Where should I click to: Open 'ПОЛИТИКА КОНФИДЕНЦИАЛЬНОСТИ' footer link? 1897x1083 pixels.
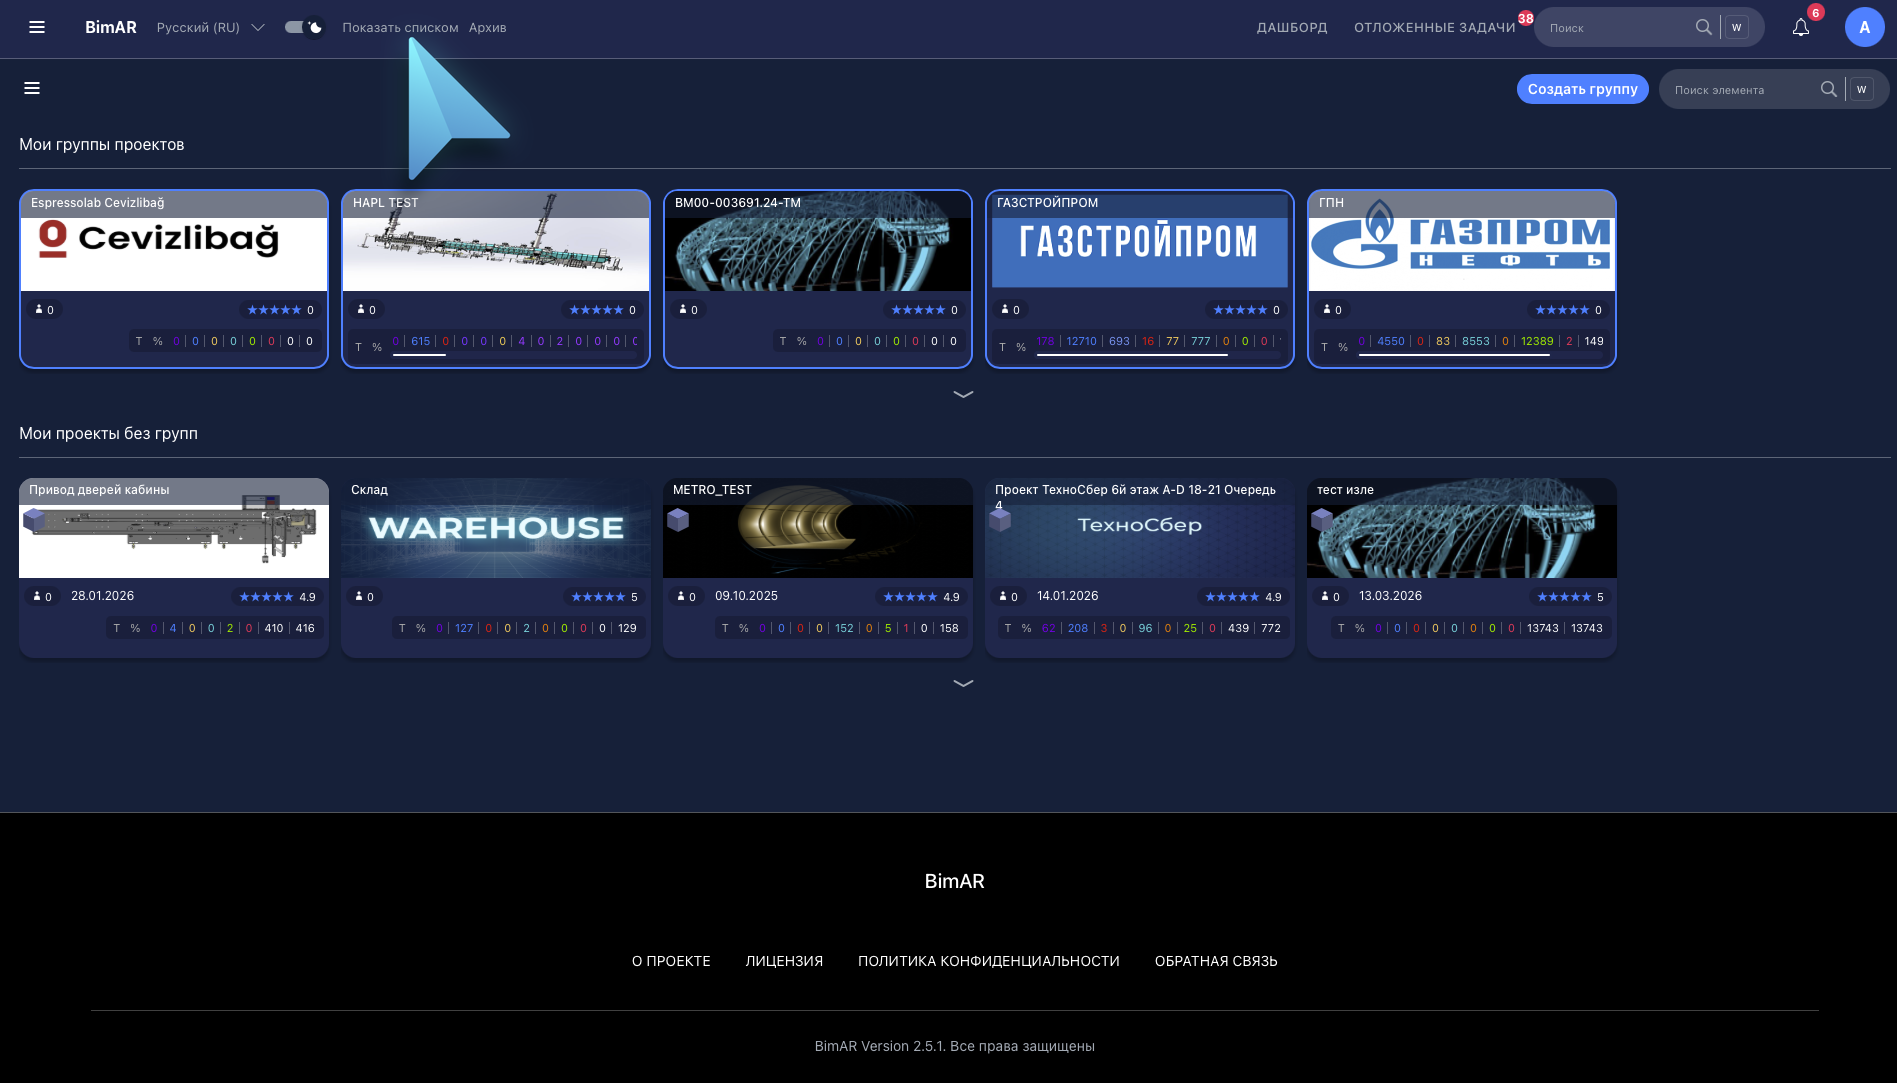pyautogui.click(x=989, y=961)
